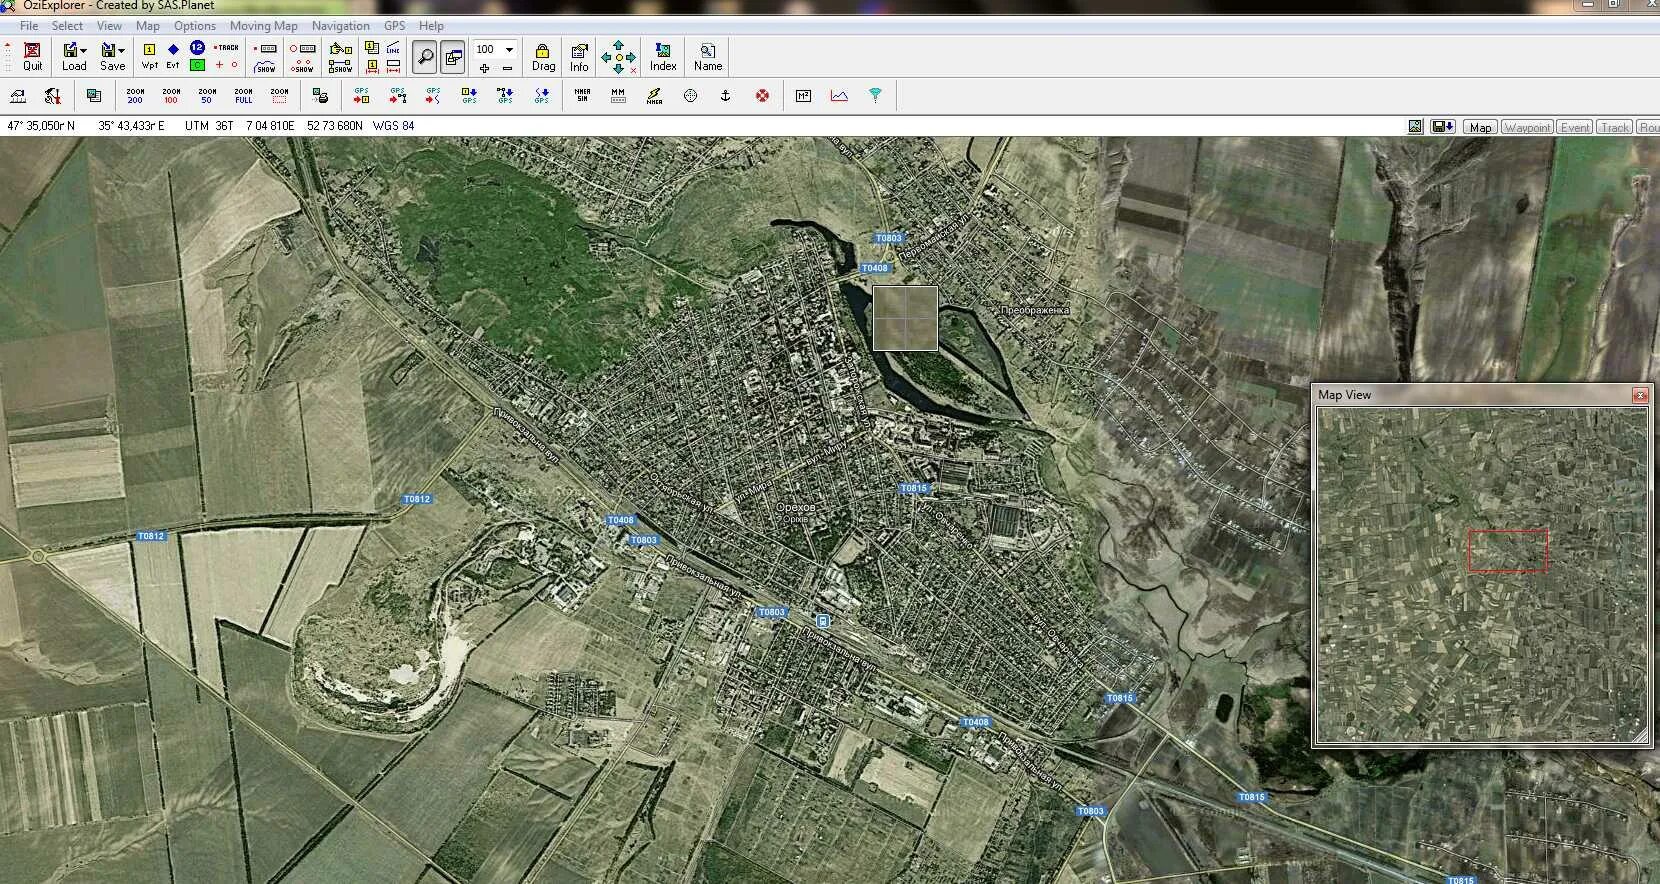Set zoom to 200 percent
Image resolution: width=1660 pixels, height=884 pixels.
[135, 95]
